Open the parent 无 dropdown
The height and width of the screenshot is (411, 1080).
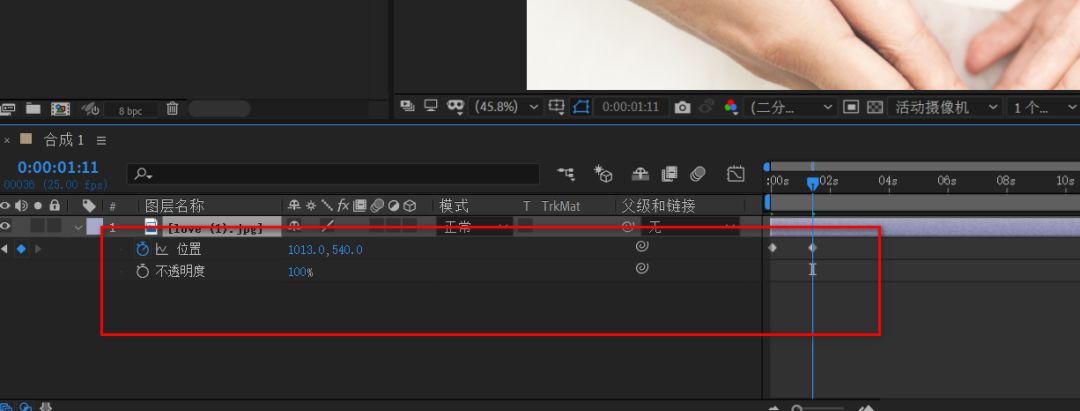(x=690, y=226)
